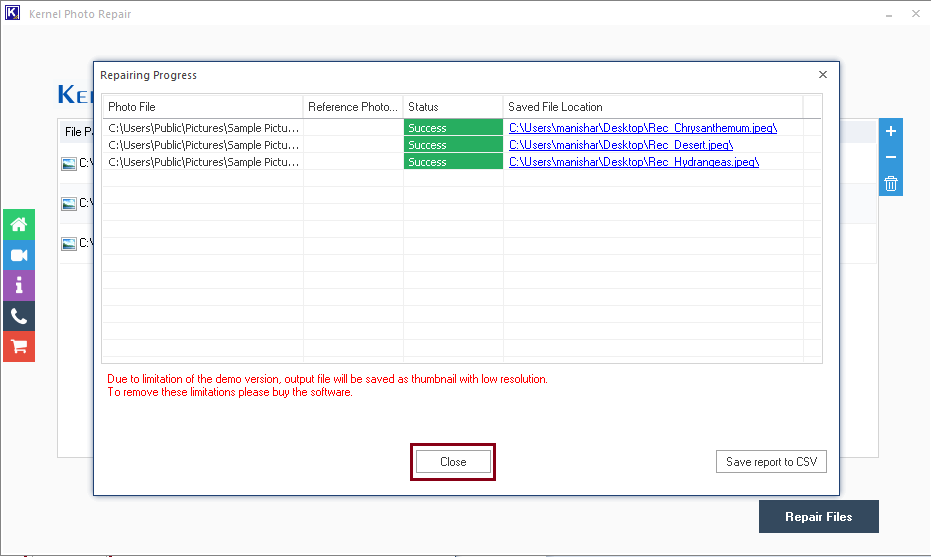Click the Saved File Location column header

[x=653, y=107]
